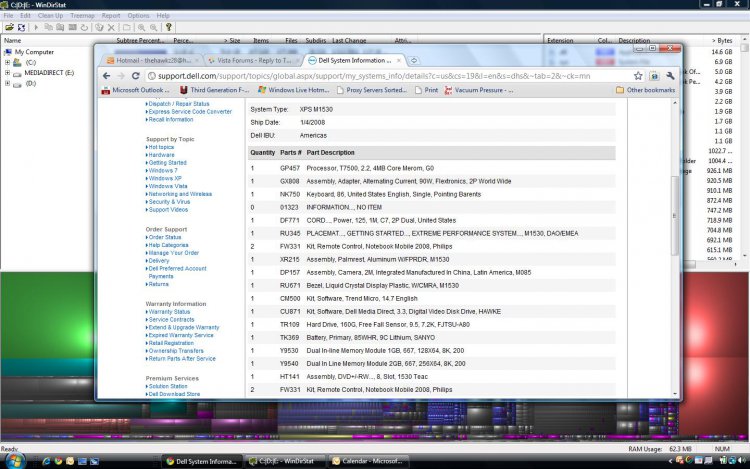Viewport: 750px width, 469px height.
Task: Open the Other bookmarks folder
Action: (645, 90)
